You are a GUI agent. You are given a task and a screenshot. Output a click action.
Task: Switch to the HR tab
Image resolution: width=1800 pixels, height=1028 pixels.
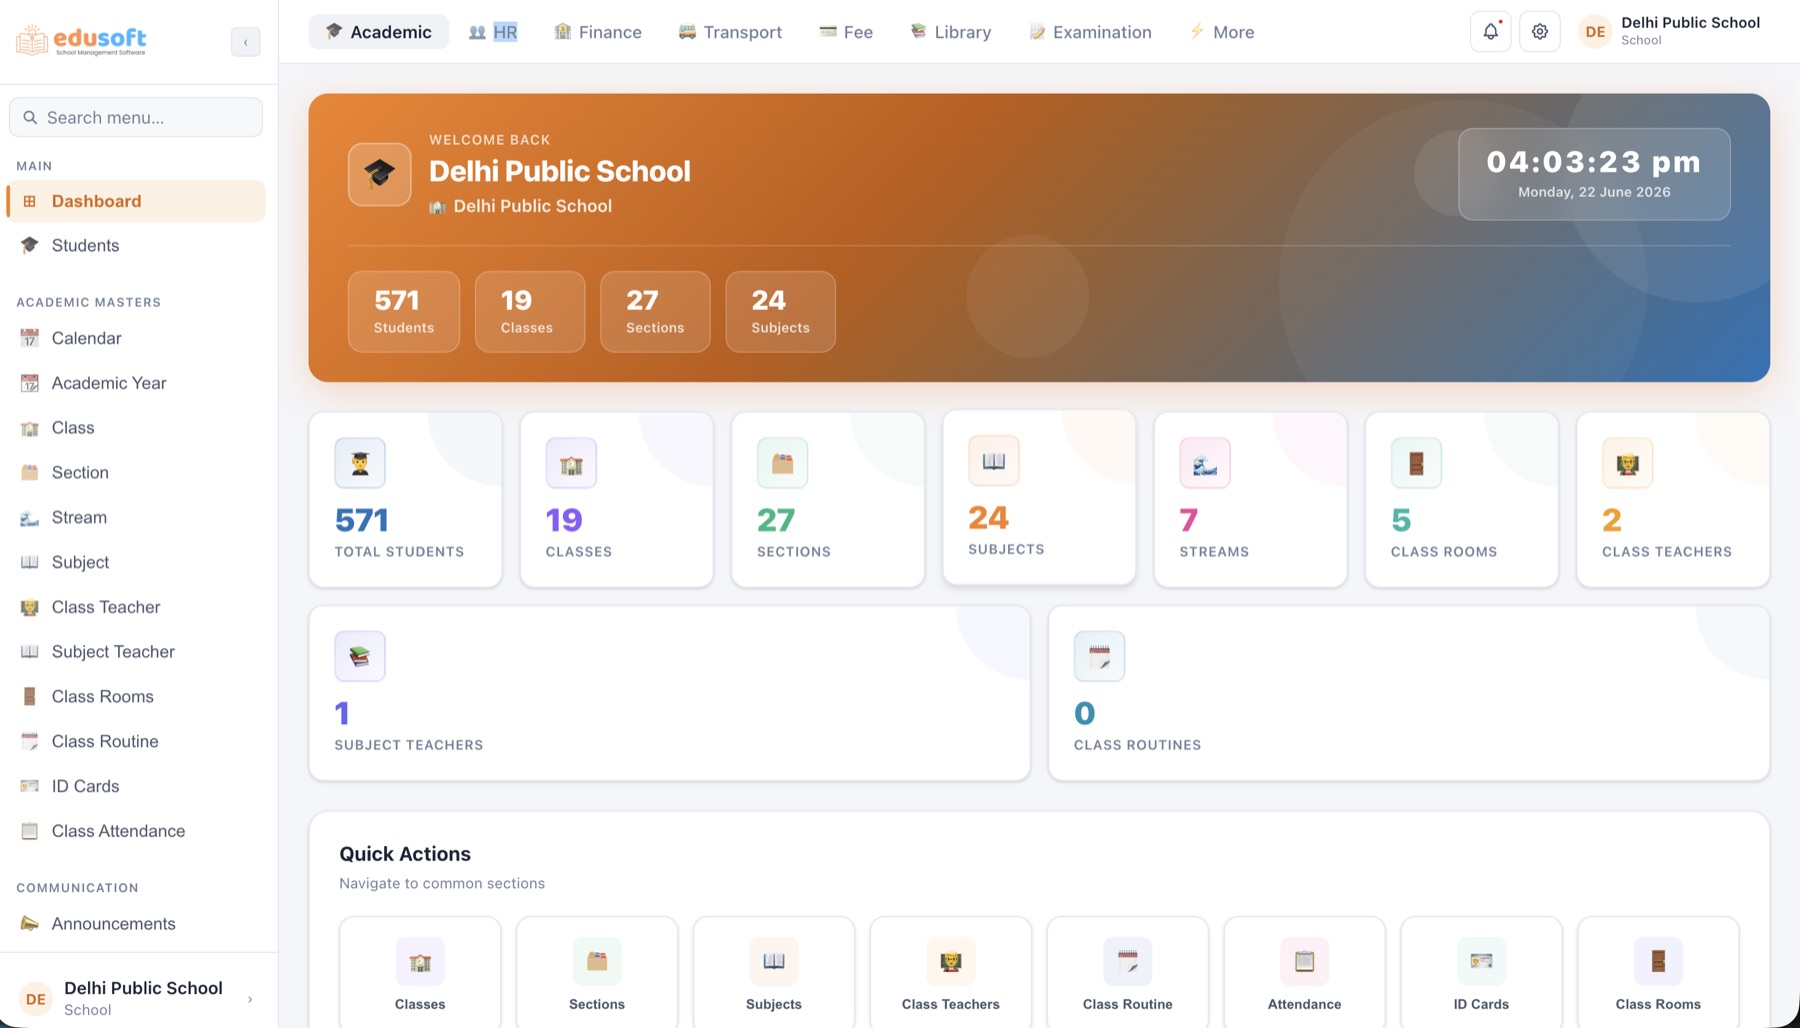[x=493, y=32]
